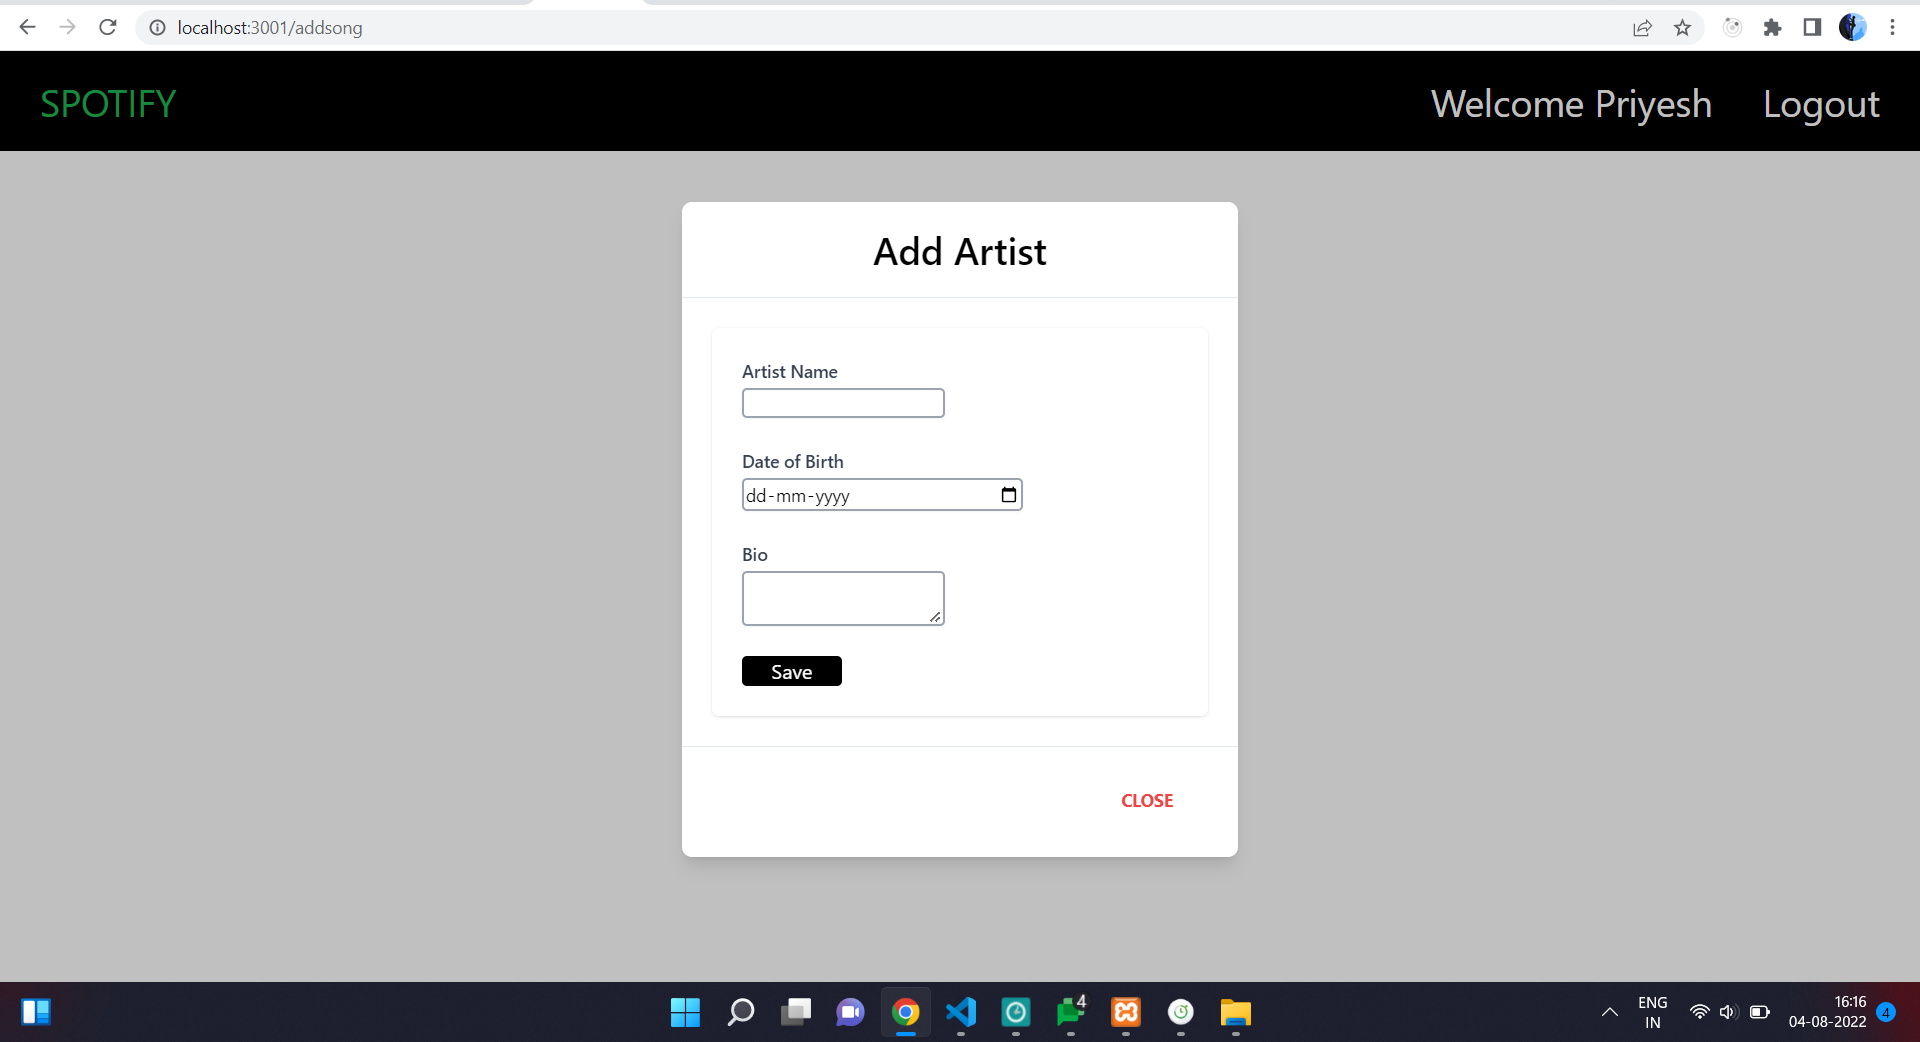The height and width of the screenshot is (1042, 1920).
Task: Bookmark the page using the star icon
Action: point(1683,27)
